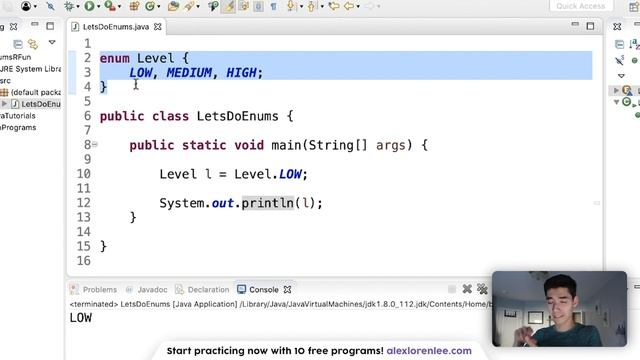Screen dimensions: 640x360
Task: Open the Back history dropdown arrow
Action: (358, 7)
